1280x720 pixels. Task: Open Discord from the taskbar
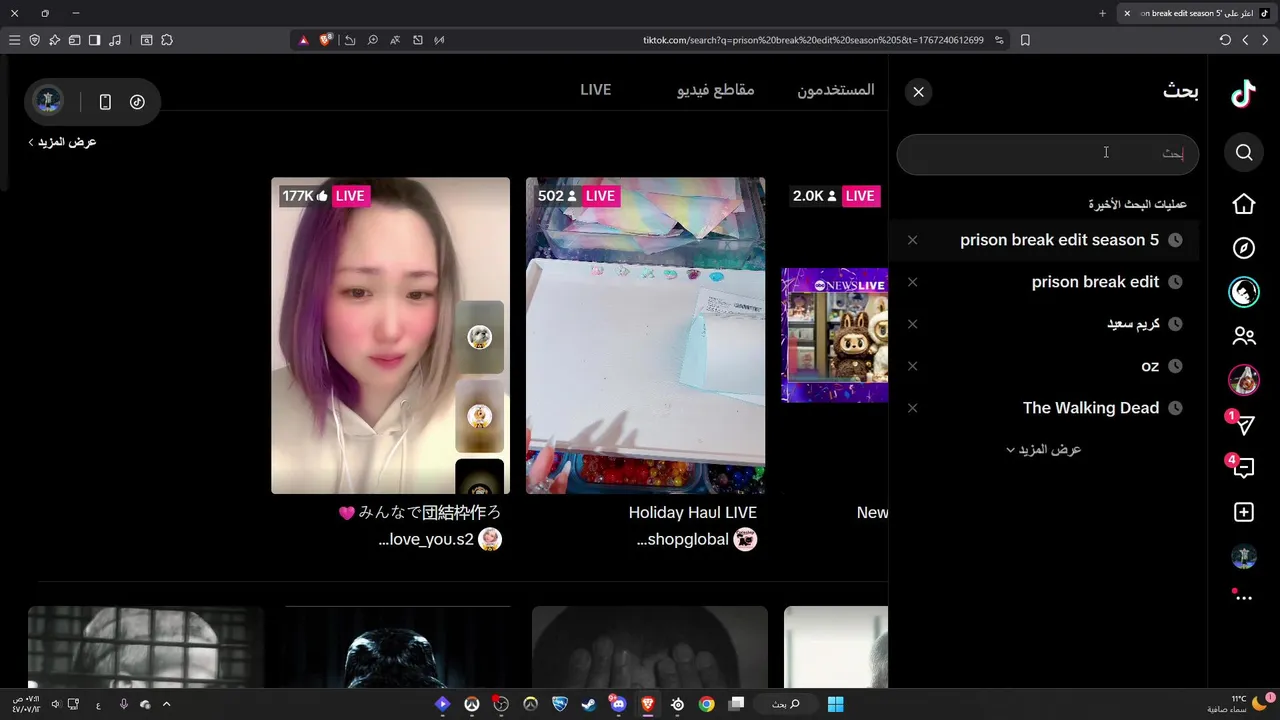618,704
